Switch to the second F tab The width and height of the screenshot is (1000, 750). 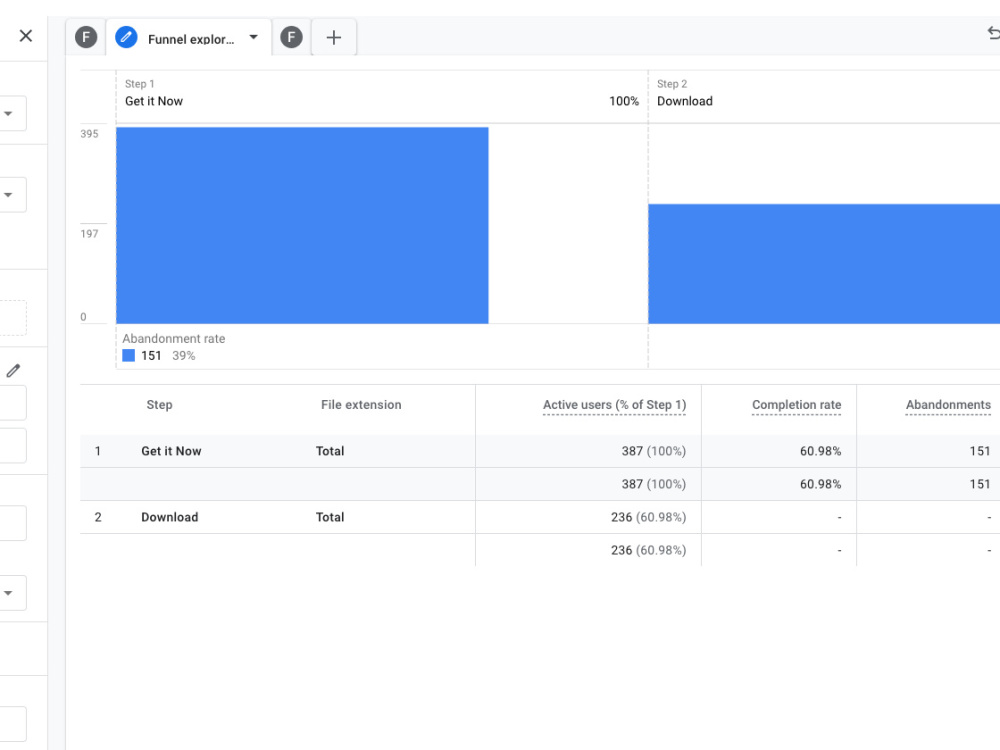(291, 37)
